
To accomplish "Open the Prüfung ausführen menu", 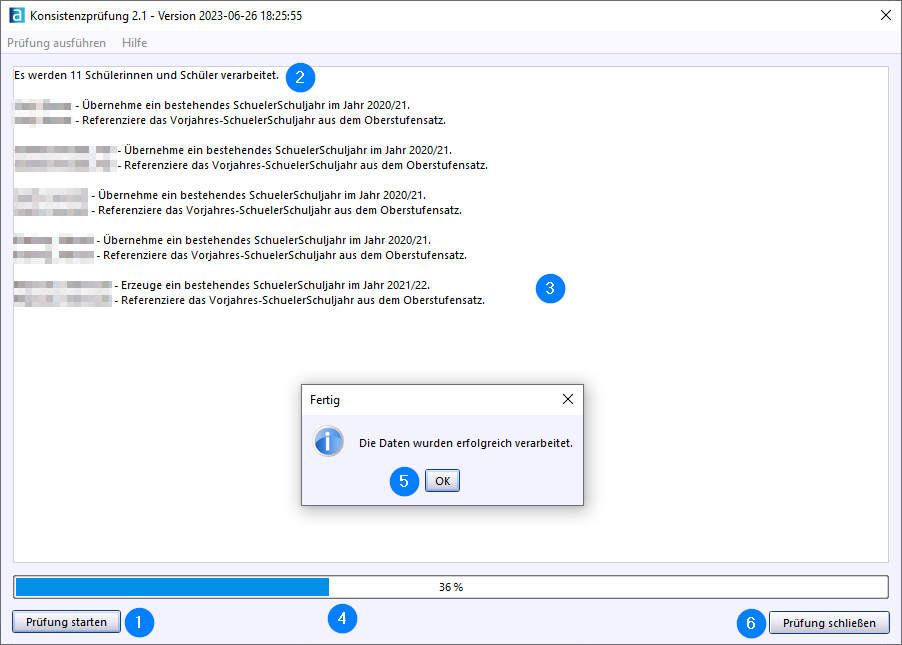I will coord(56,43).
